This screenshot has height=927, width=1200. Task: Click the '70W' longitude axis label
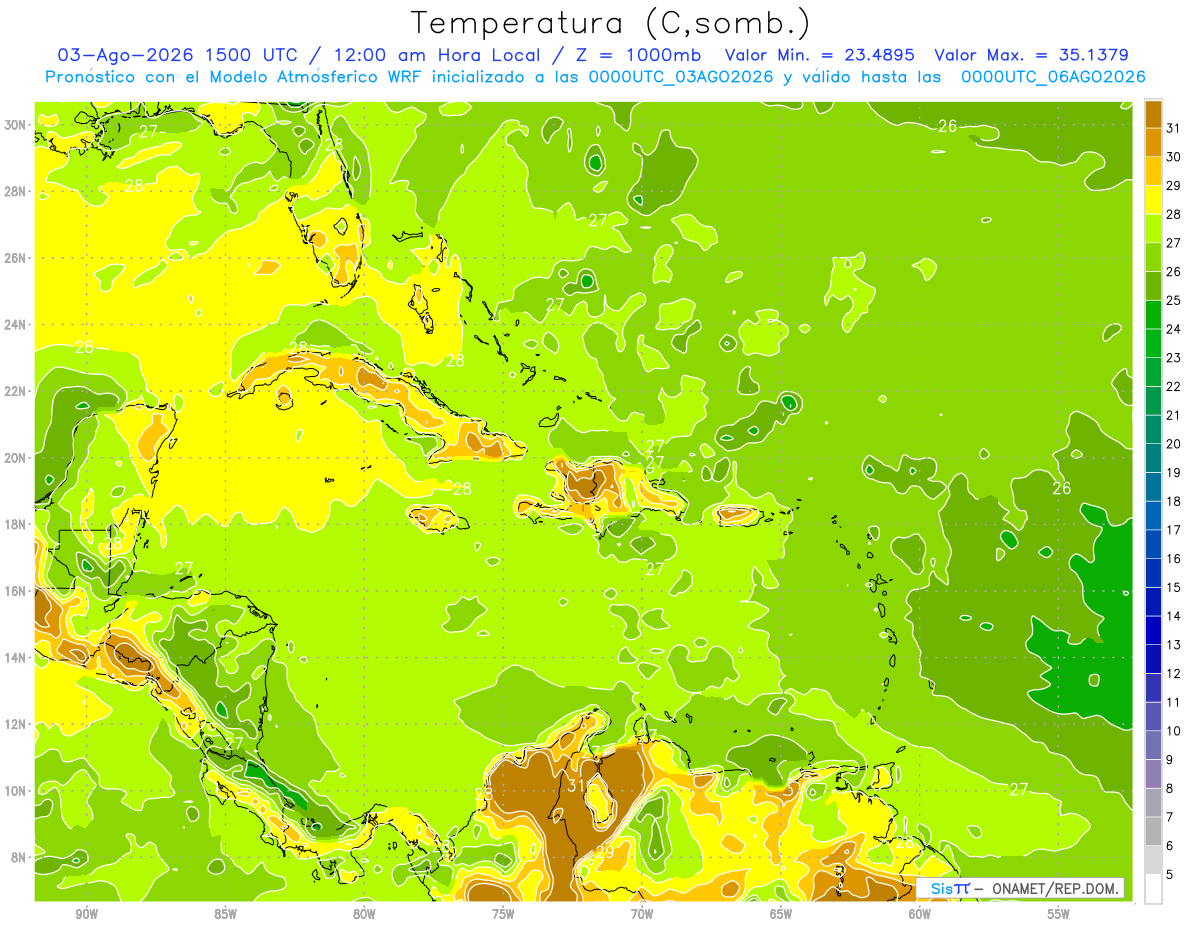point(642,914)
